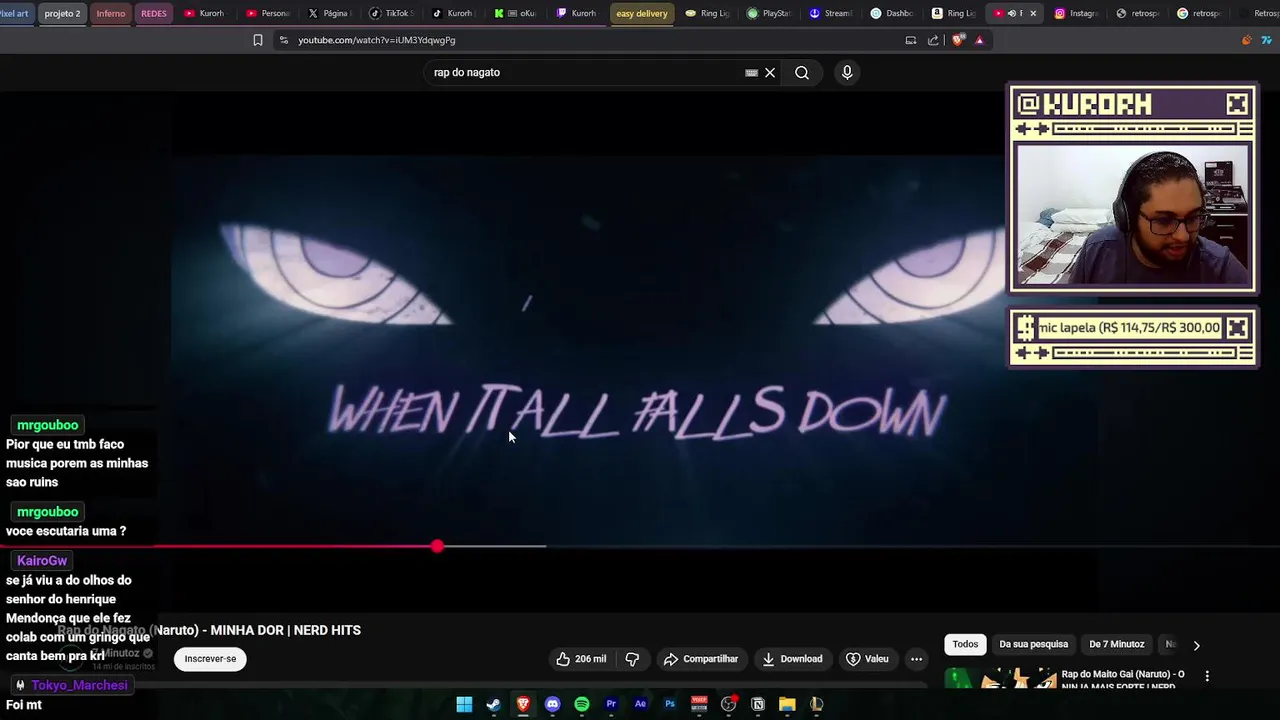This screenshot has width=1280, height=720.
Task: Click the Rap do Maito Gai video title
Action: tap(1123, 680)
